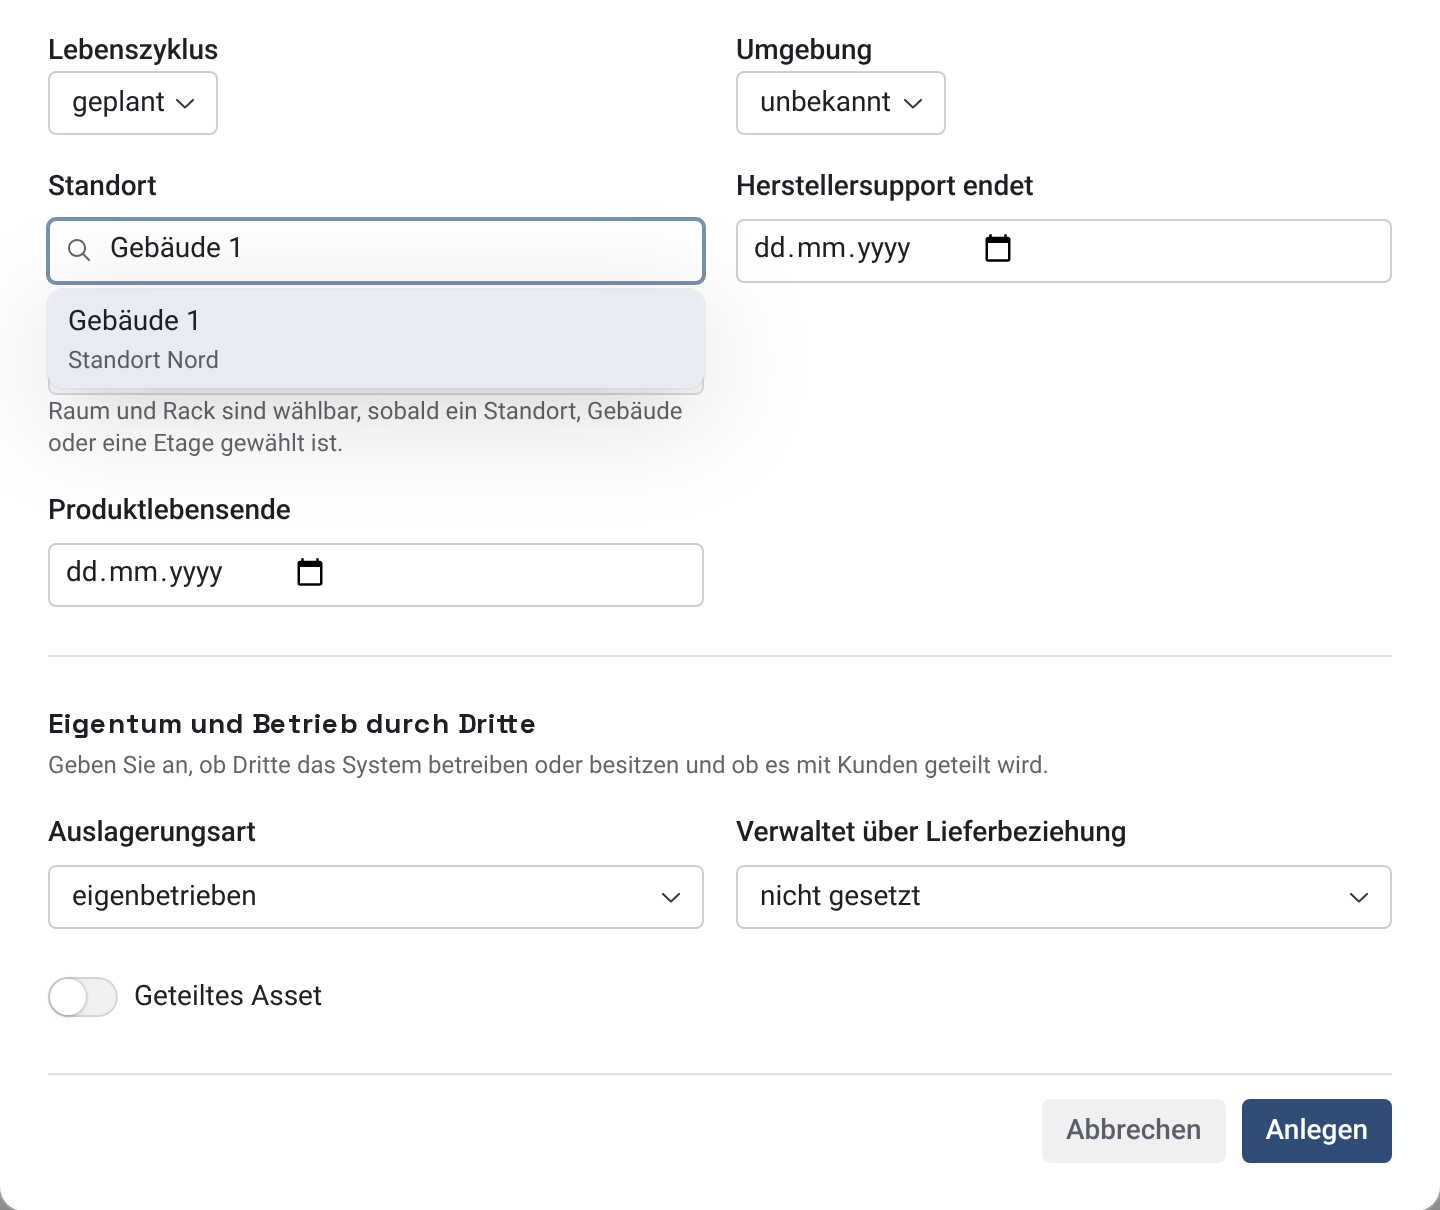Open the Lebenszyklus dropdown showing geplant
This screenshot has height=1210, width=1440.
(133, 103)
